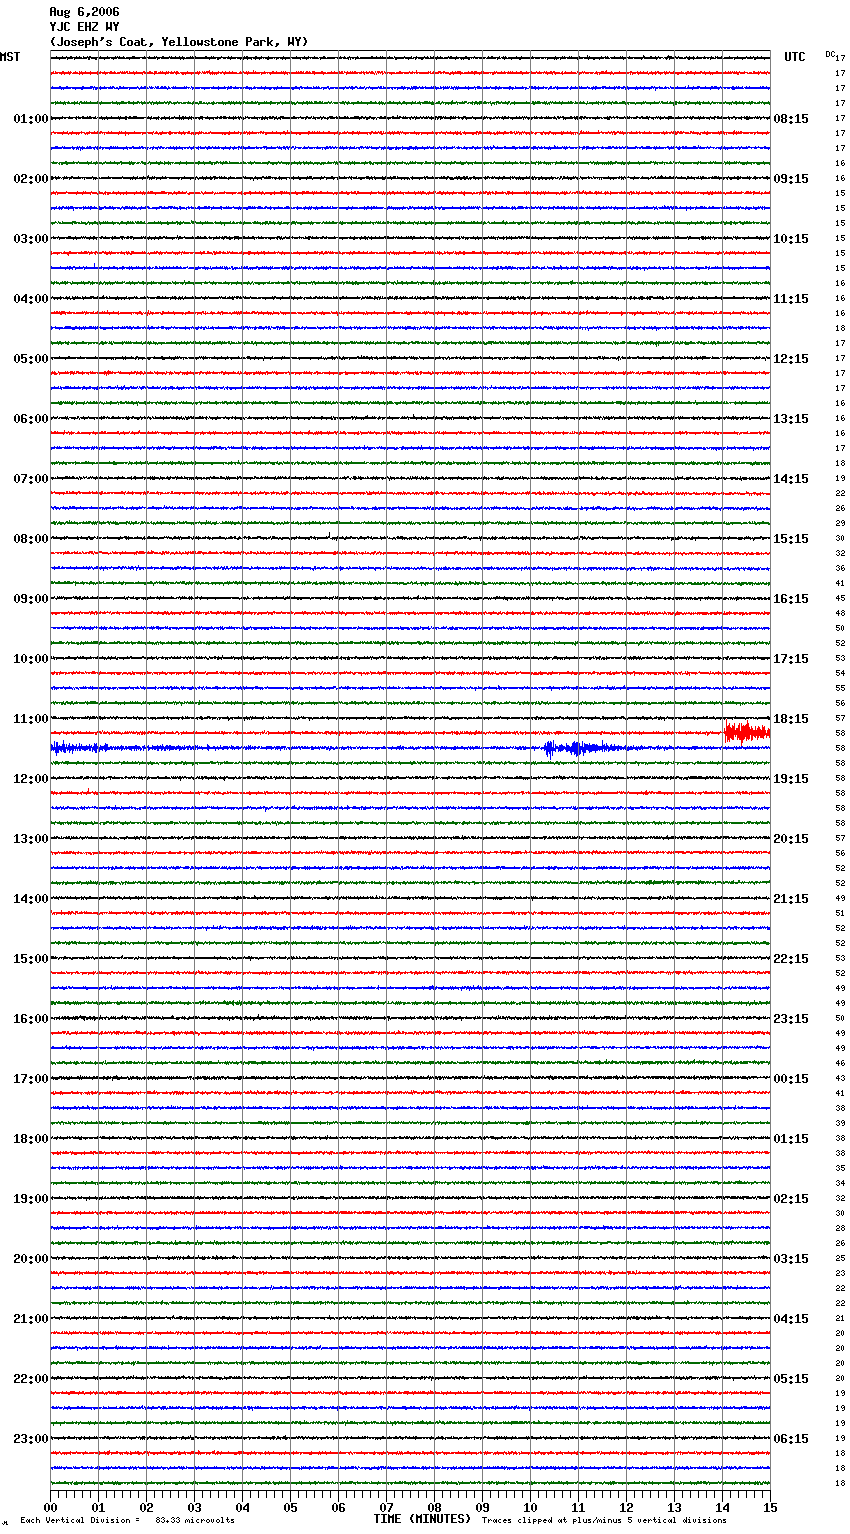
Task: Select the 16:00 MST time label
Action: coord(31,1019)
